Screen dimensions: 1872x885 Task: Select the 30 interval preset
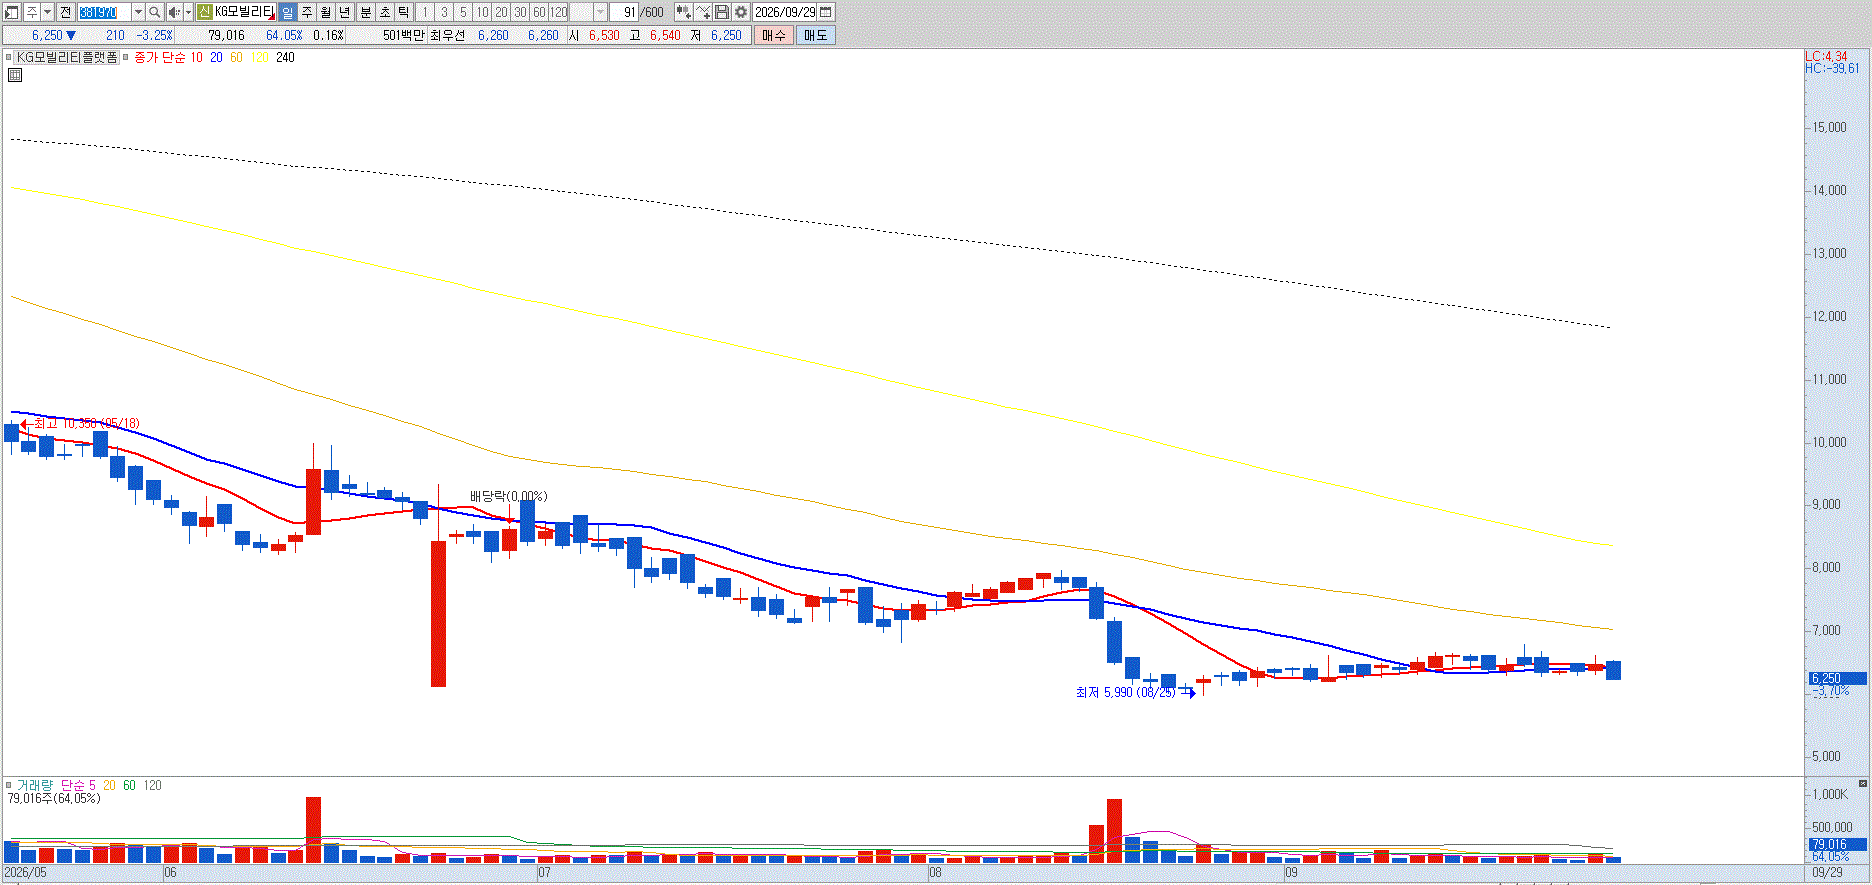pos(520,12)
